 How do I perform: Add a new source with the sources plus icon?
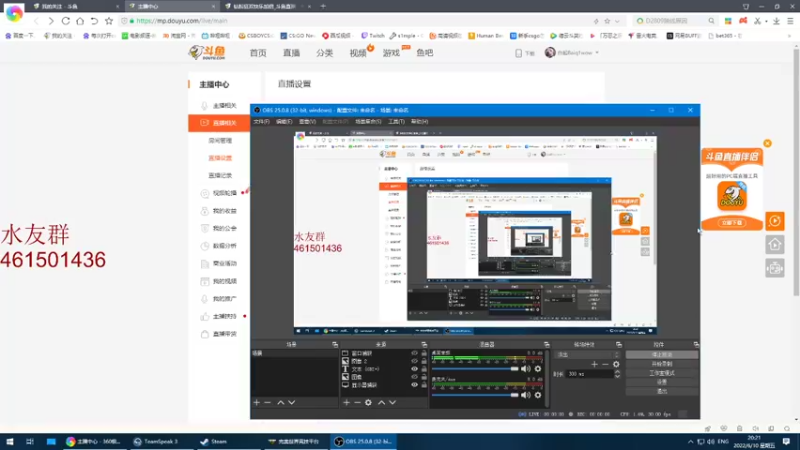click(346, 403)
